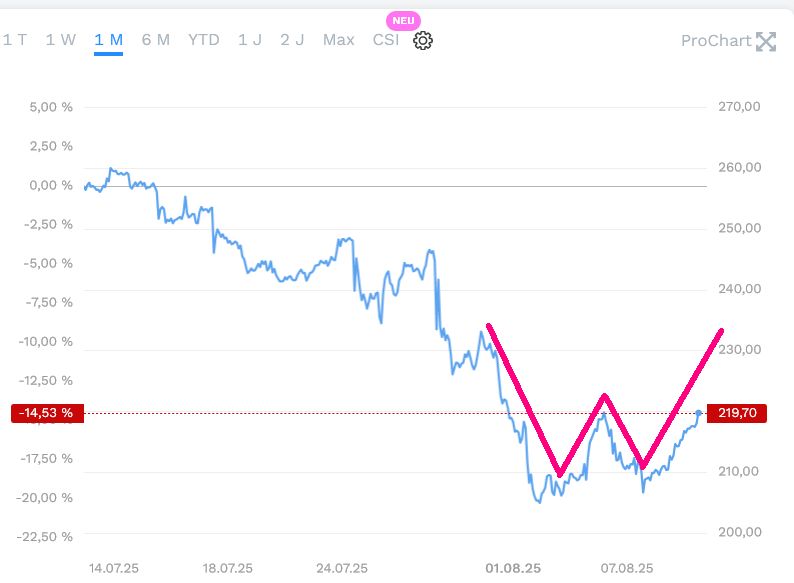
Task: Open the CSI chart option
Action: pyautogui.click(x=386, y=40)
